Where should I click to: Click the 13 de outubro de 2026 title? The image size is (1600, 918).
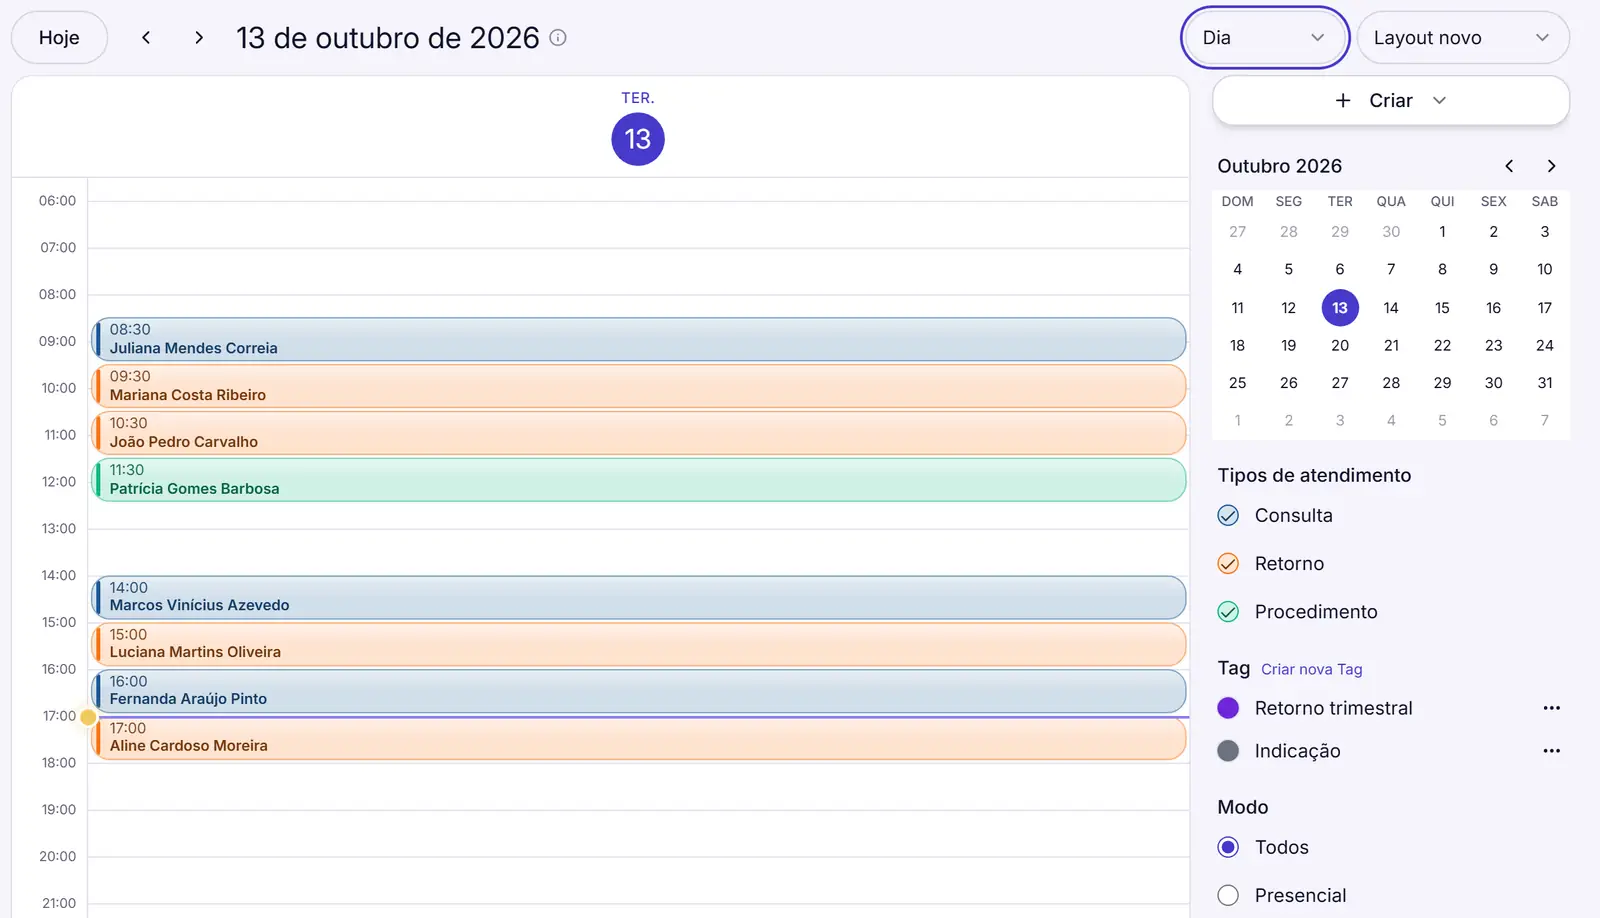388,38
